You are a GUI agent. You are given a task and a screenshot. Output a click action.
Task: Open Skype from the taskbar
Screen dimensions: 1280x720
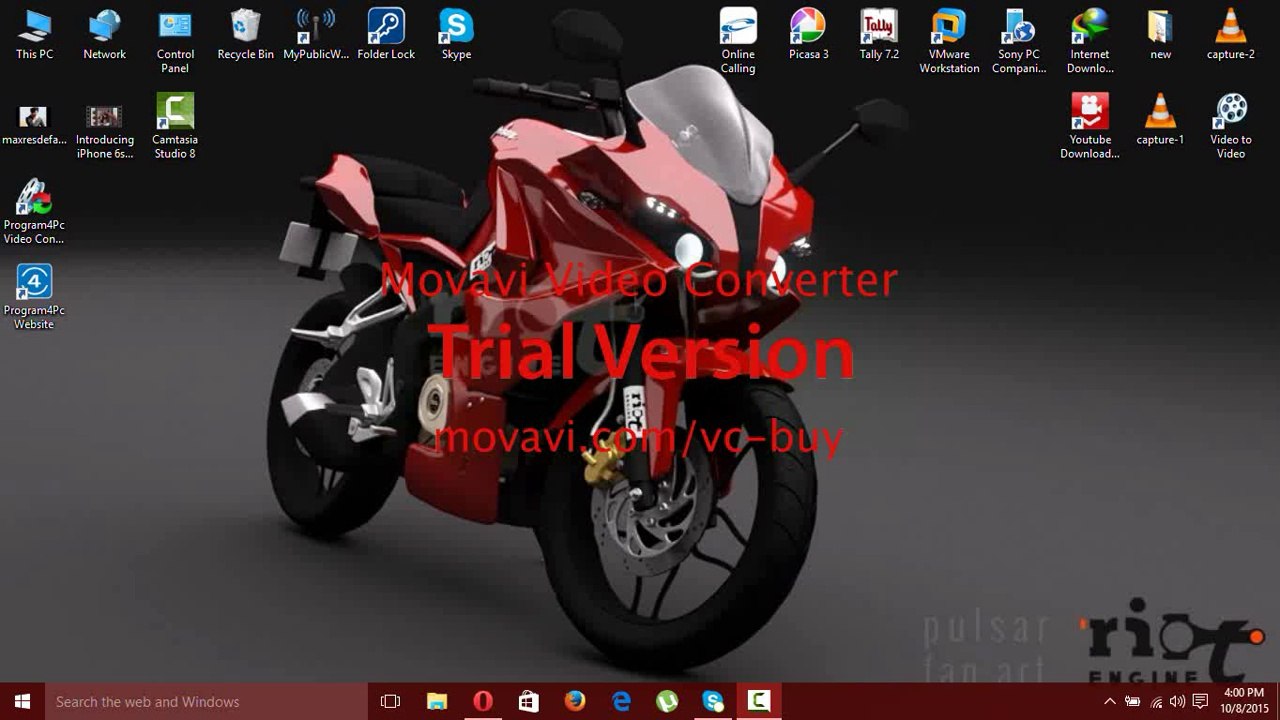[x=713, y=702]
